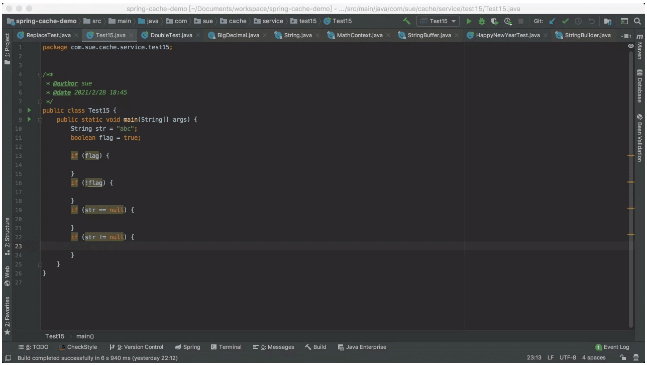The image size is (647, 365).
Task: Open the Database tool window
Action: [639, 86]
